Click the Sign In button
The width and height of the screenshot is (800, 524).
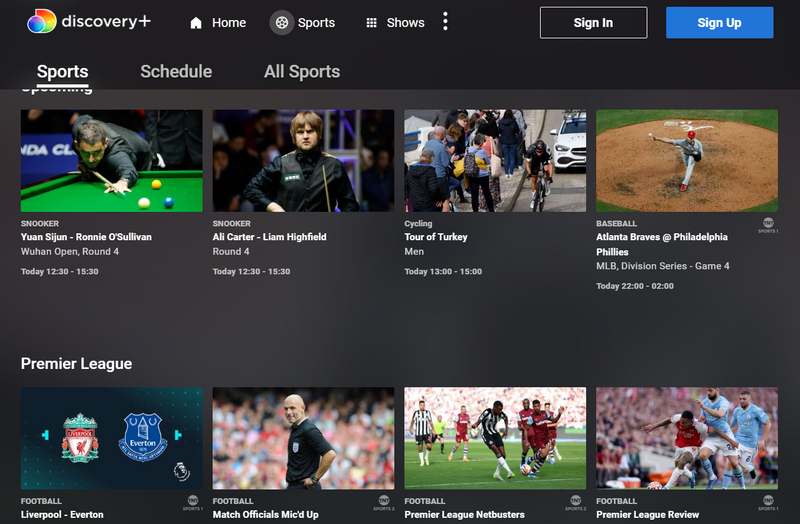593,22
